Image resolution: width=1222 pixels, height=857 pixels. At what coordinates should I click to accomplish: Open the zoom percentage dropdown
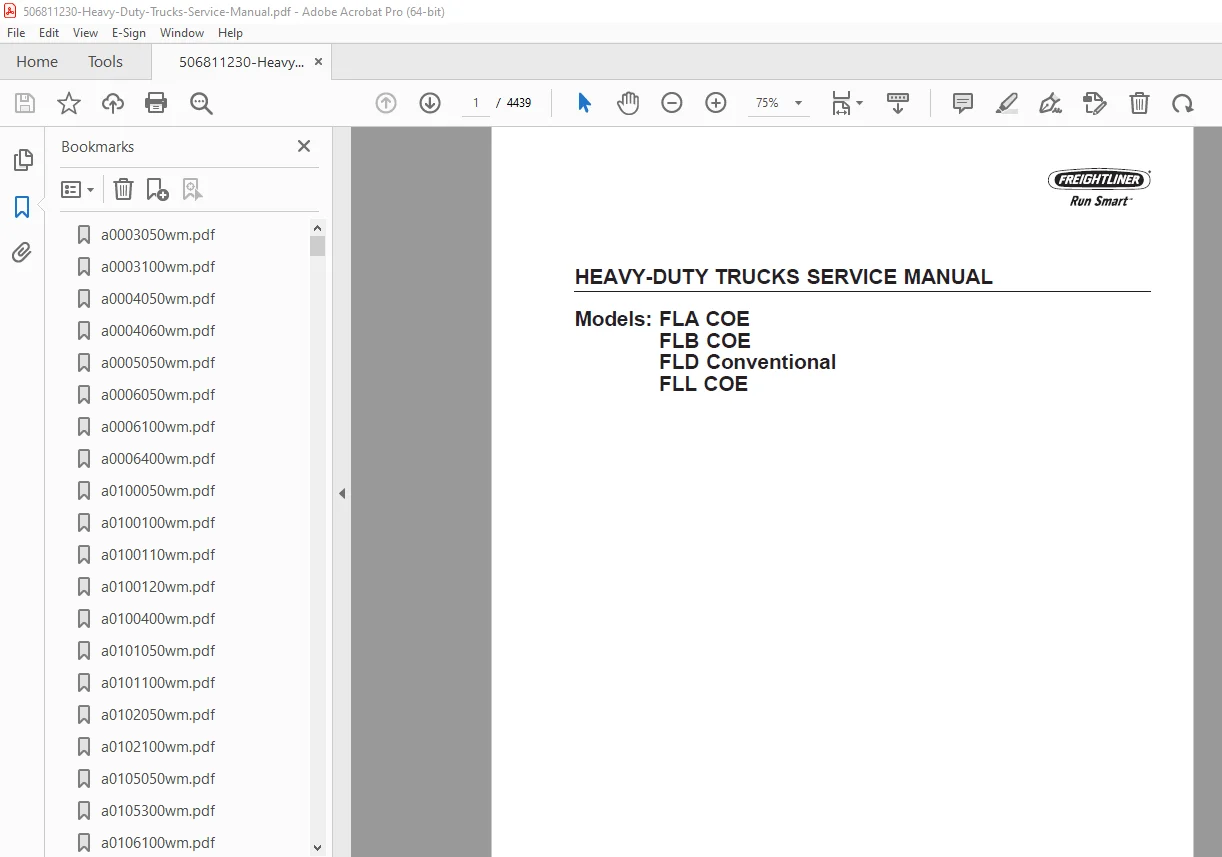pyautogui.click(x=798, y=103)
